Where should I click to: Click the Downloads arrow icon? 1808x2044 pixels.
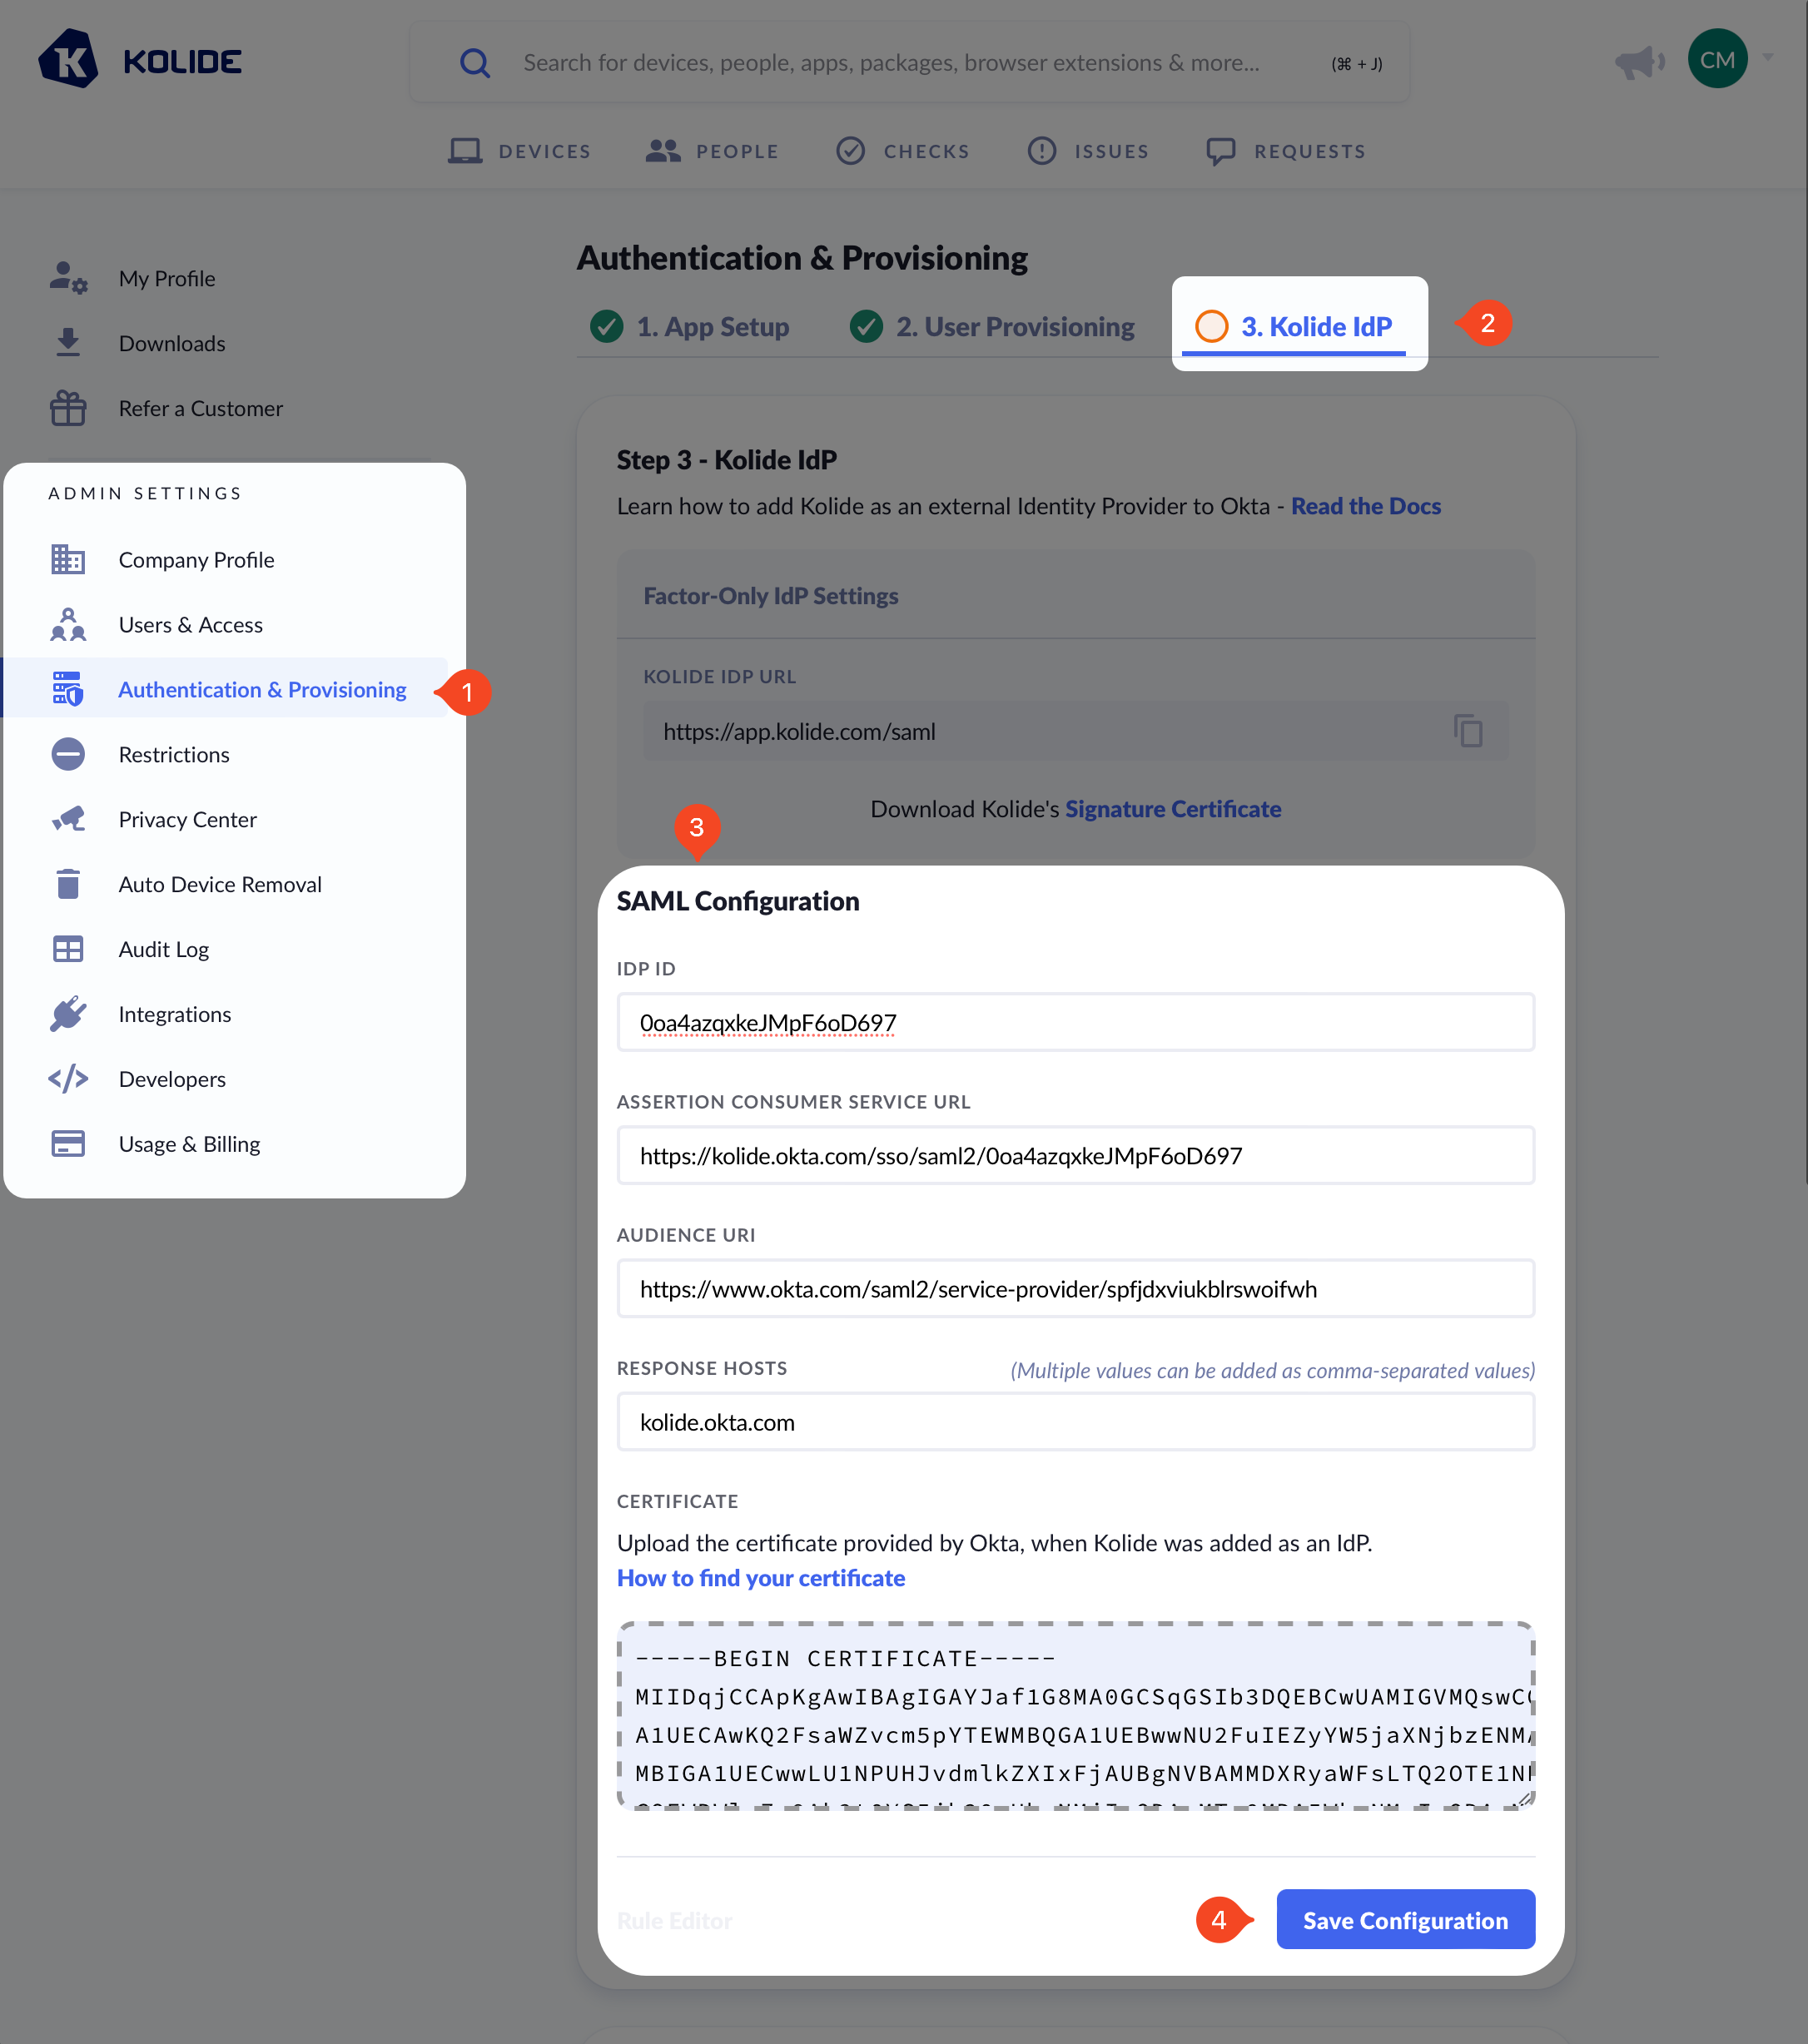pyautogui.click(x=68, y=342)
